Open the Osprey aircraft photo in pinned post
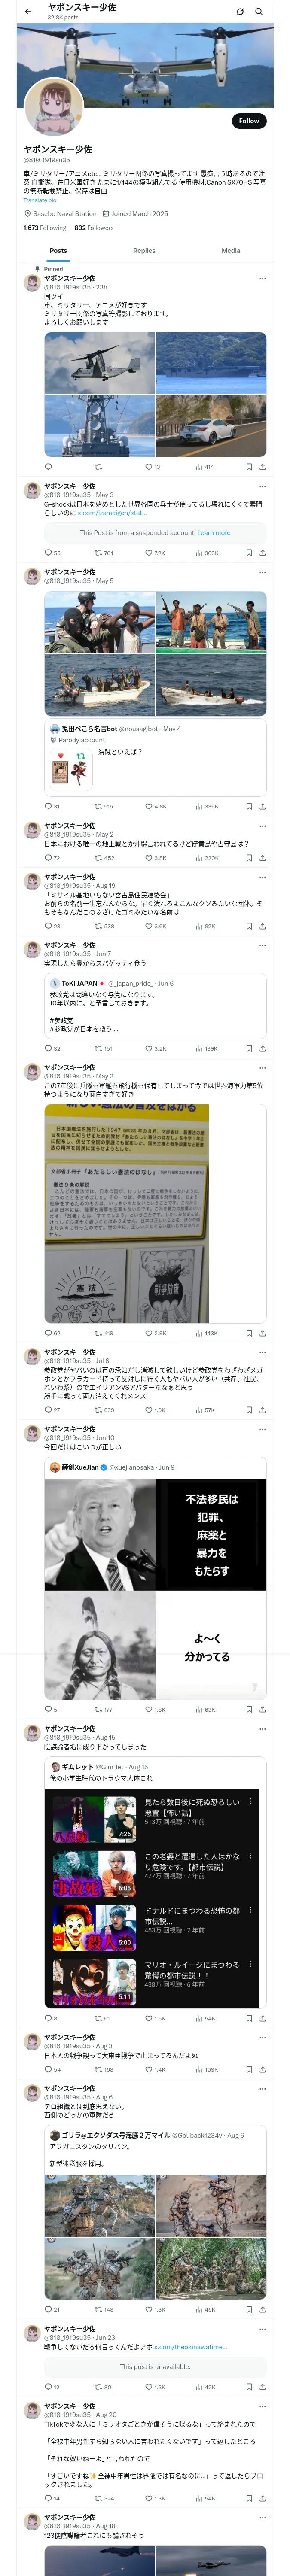Image resolution: width=290 pixels, height=2576 pixels. pos(99,363)
